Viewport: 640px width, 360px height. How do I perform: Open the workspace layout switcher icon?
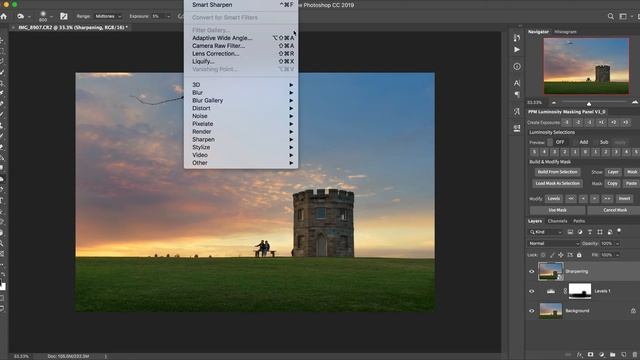[623, 16]
